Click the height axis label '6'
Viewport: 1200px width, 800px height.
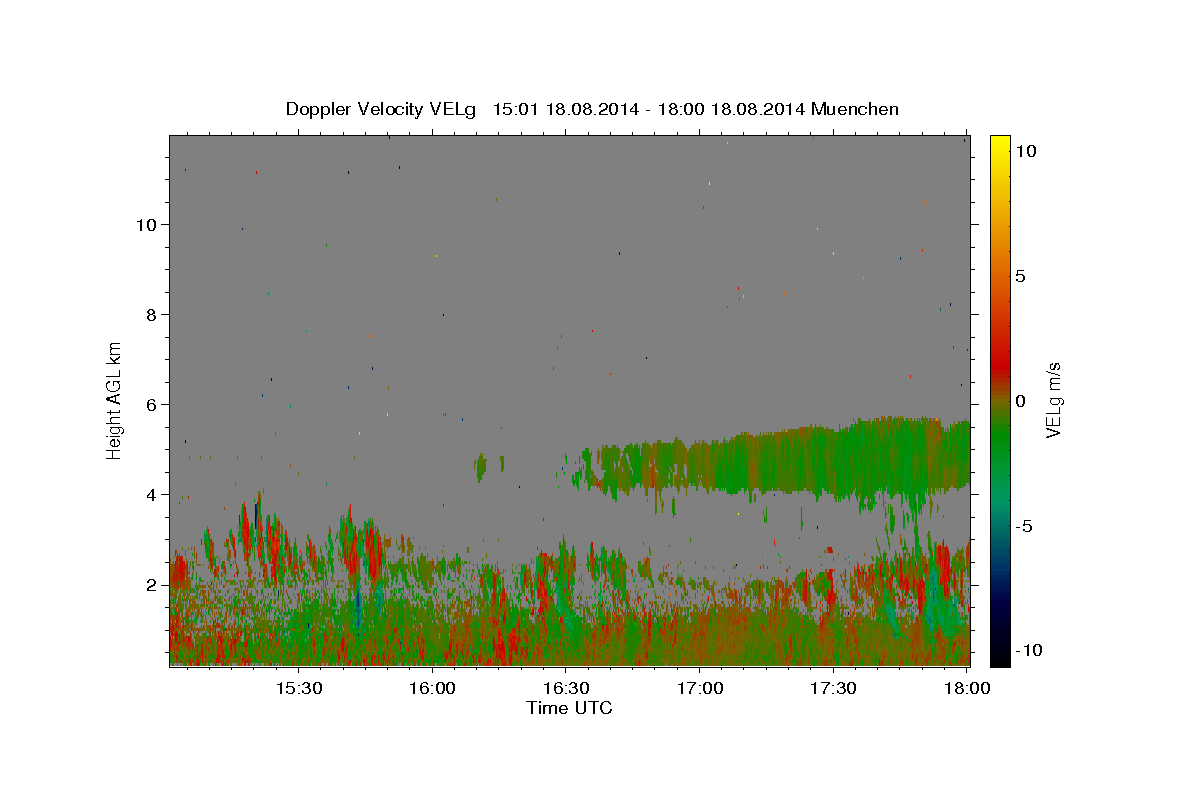pos(152,405)
